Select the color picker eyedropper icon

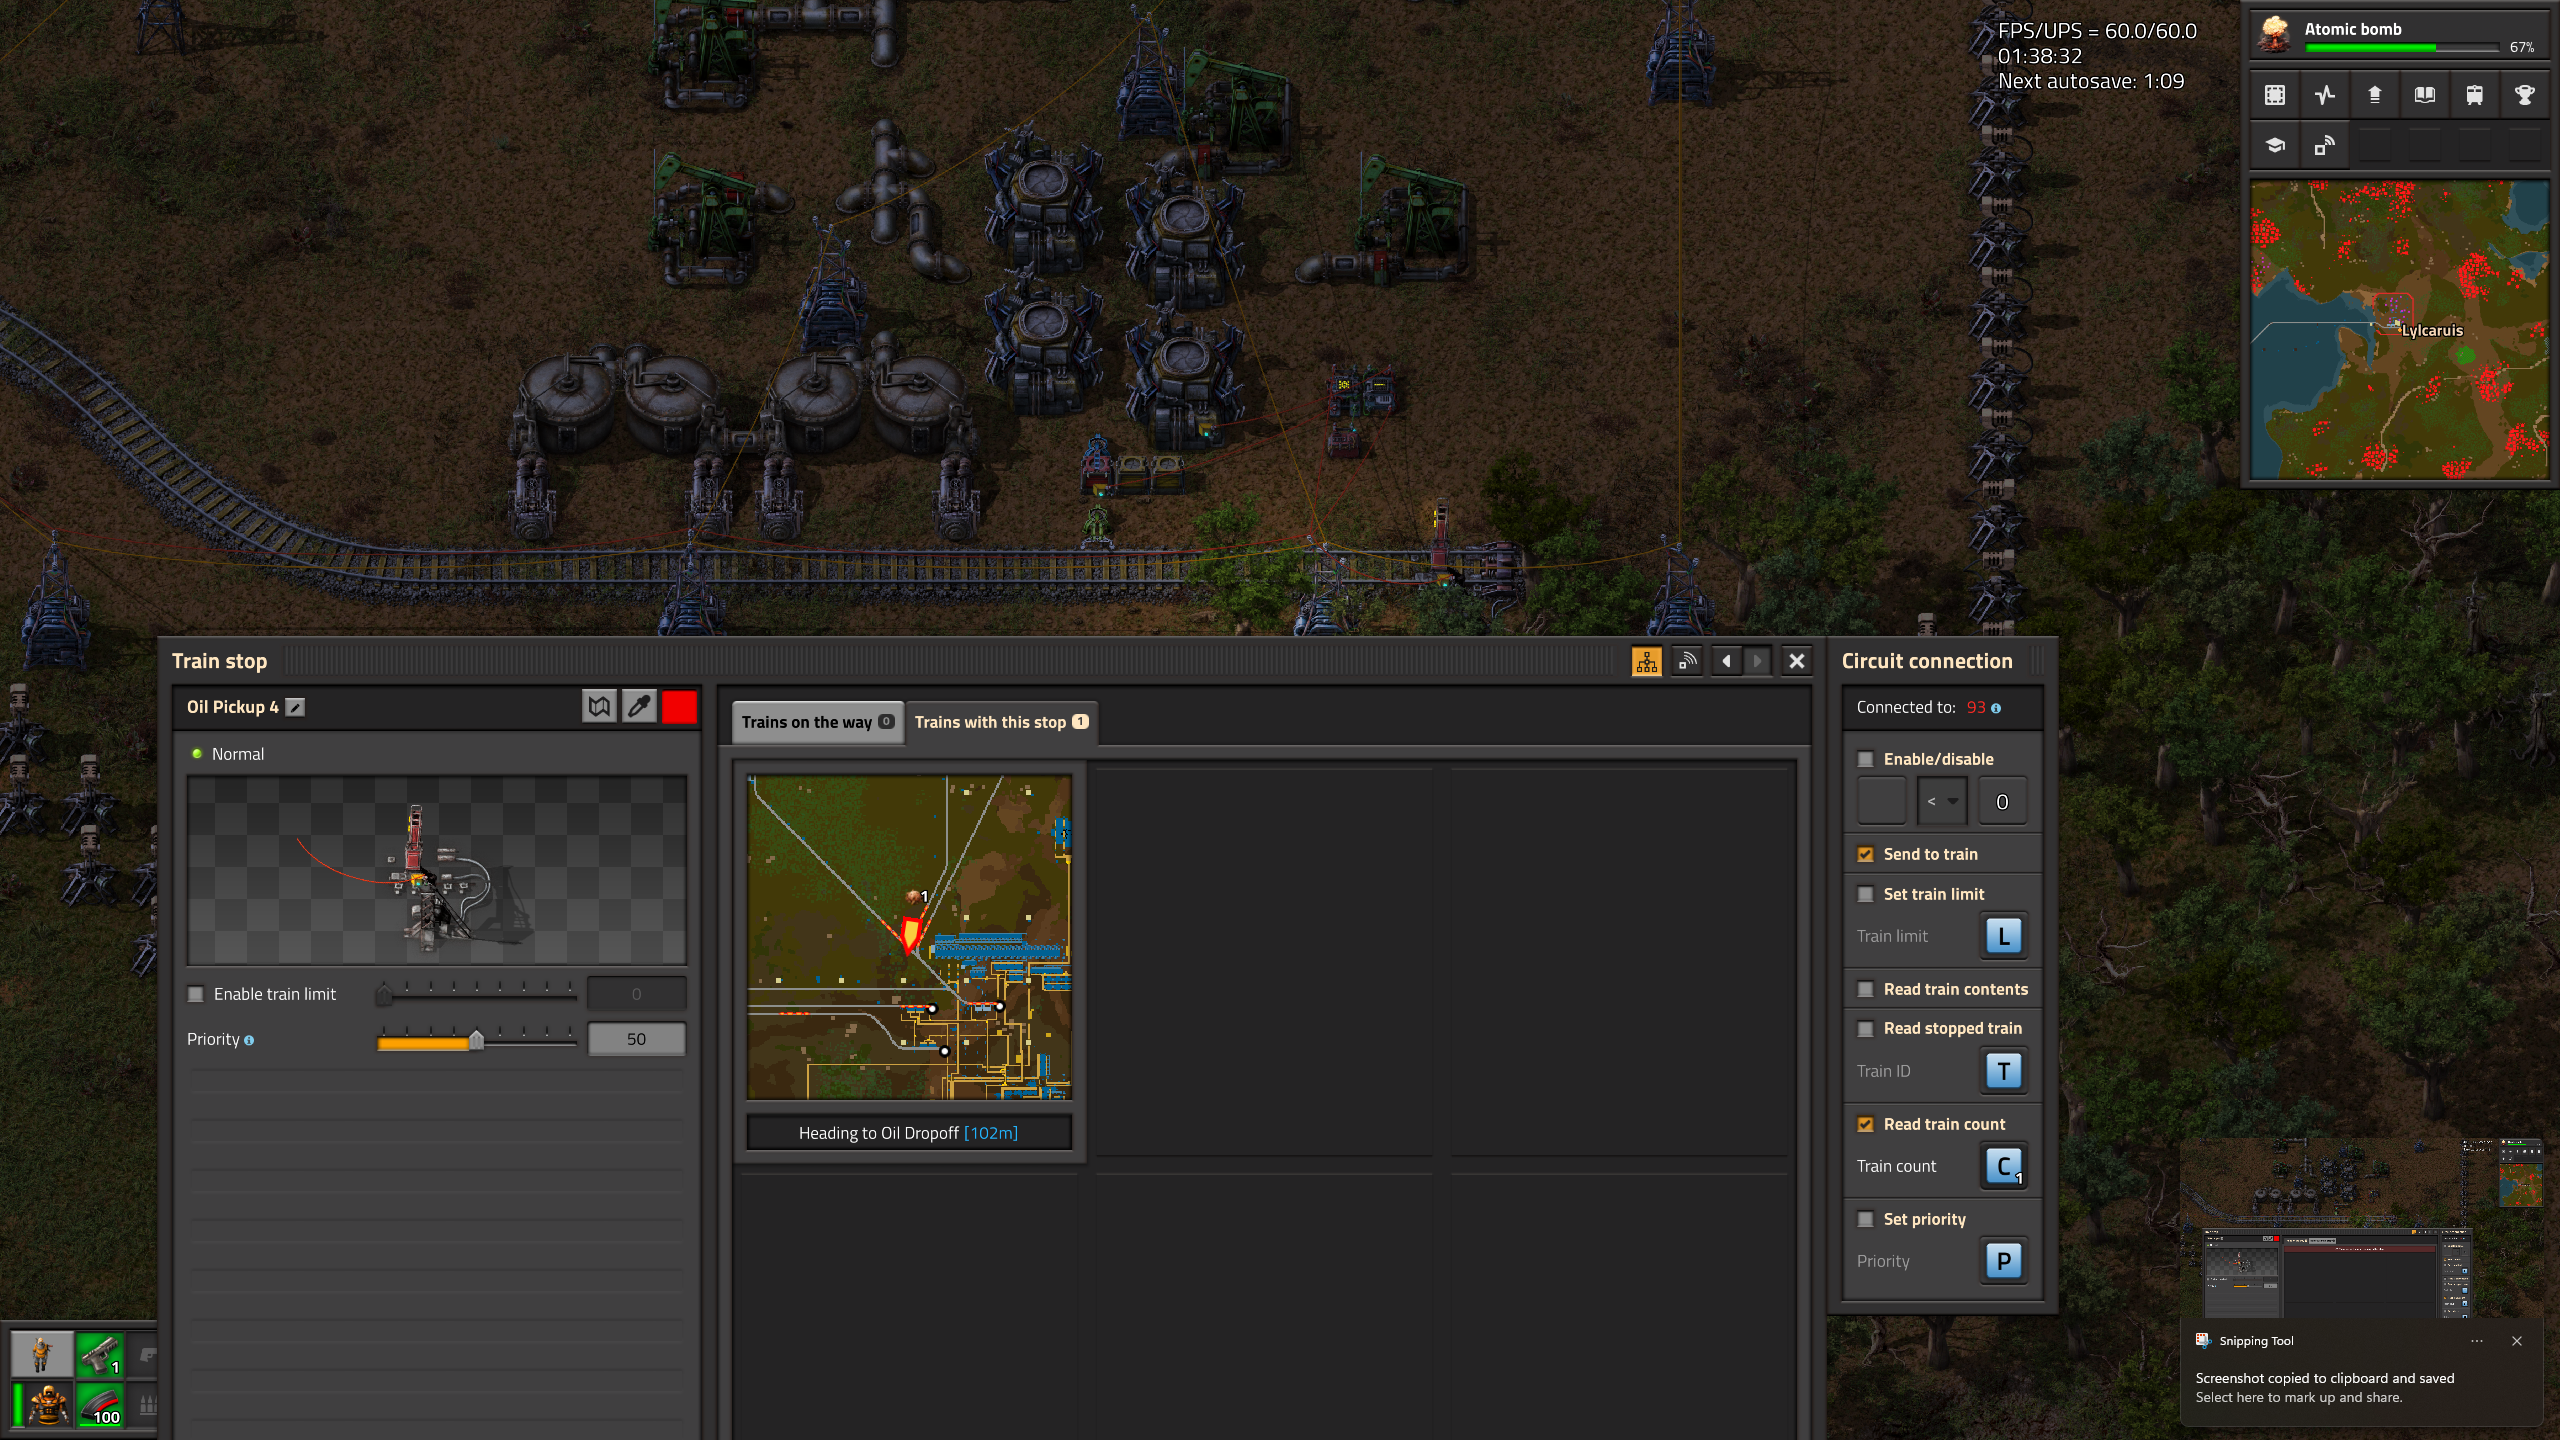(639, 707)
